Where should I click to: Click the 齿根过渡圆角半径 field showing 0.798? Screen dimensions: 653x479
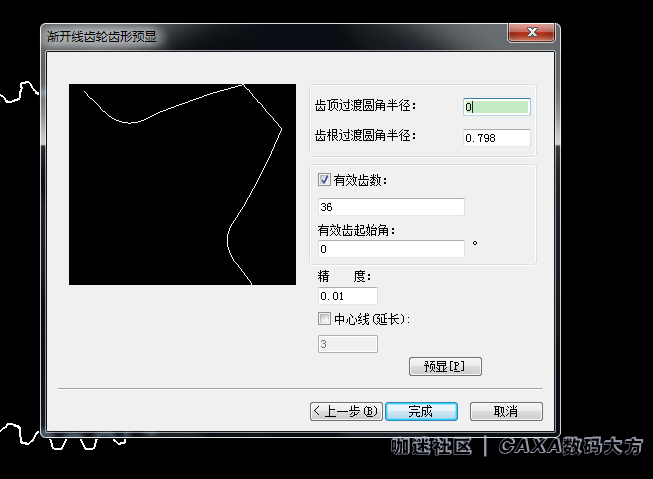(x=496, y=137)
